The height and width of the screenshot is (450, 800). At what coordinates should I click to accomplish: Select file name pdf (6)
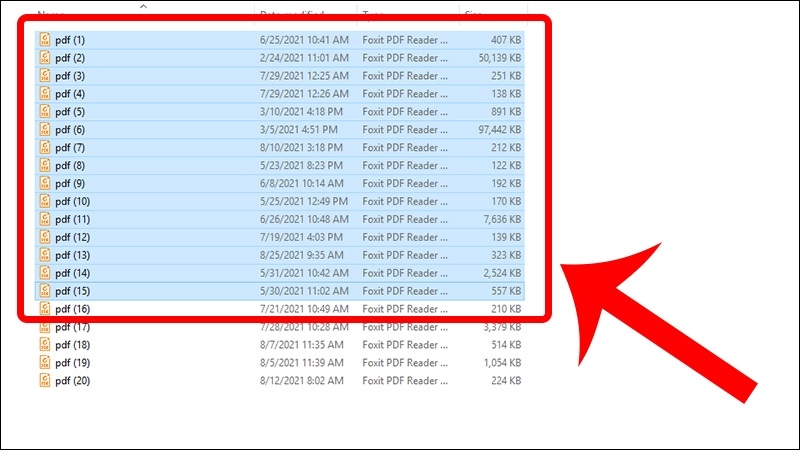coord(70,130)
